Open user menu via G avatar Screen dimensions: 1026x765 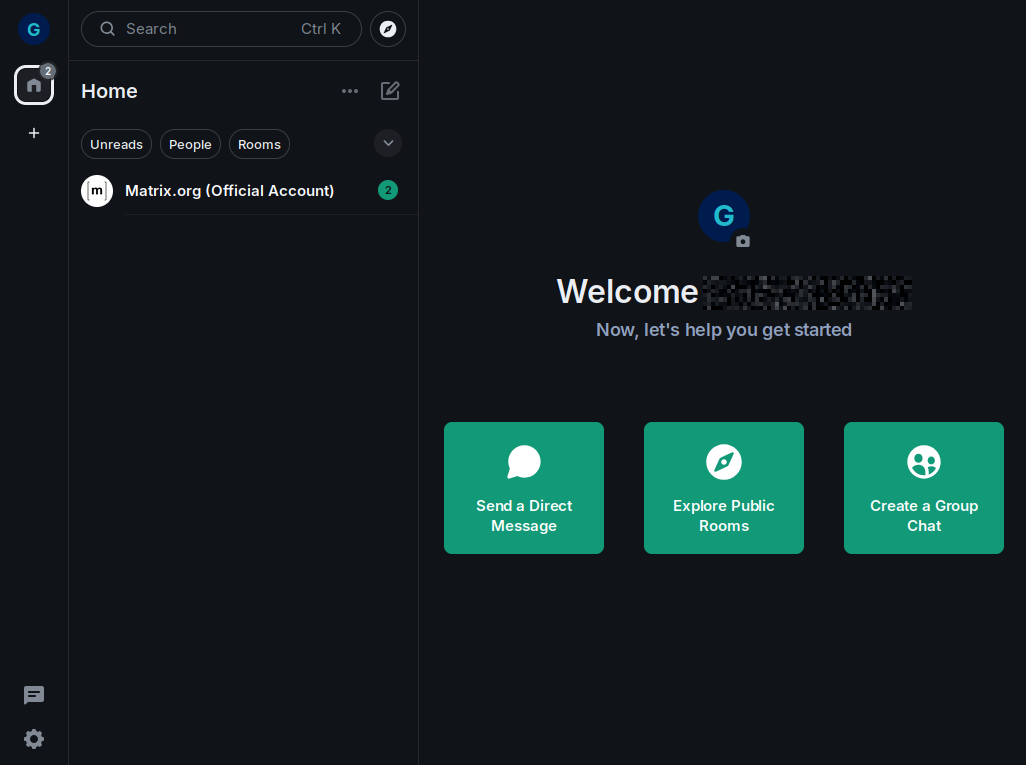tap(34, 29)
